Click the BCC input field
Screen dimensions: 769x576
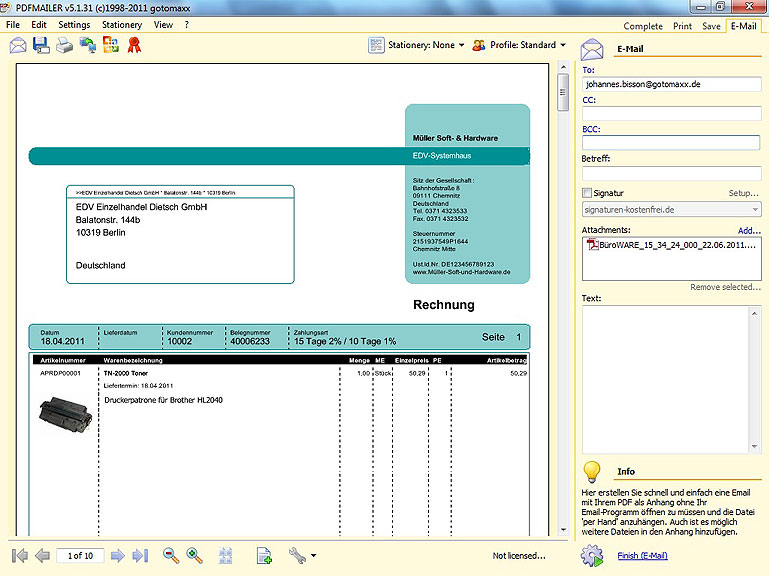671,143
